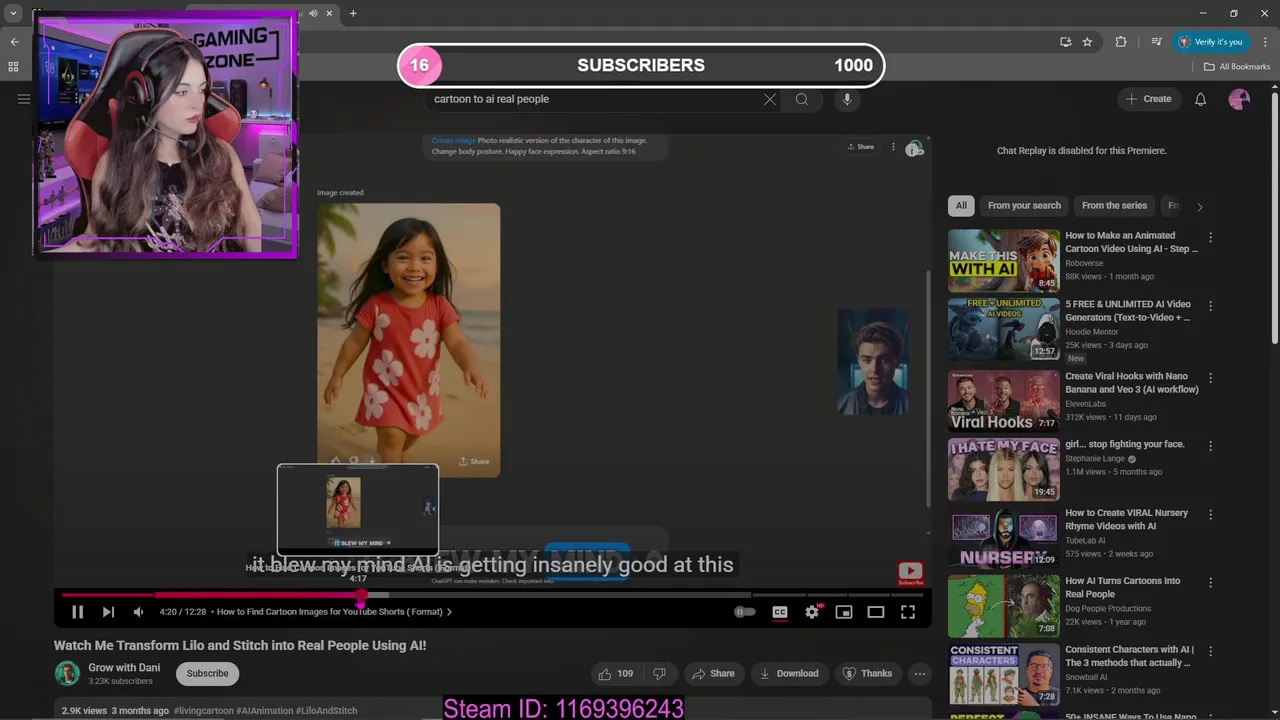Skip to next video
The image size is (1280, 720).
108,612
